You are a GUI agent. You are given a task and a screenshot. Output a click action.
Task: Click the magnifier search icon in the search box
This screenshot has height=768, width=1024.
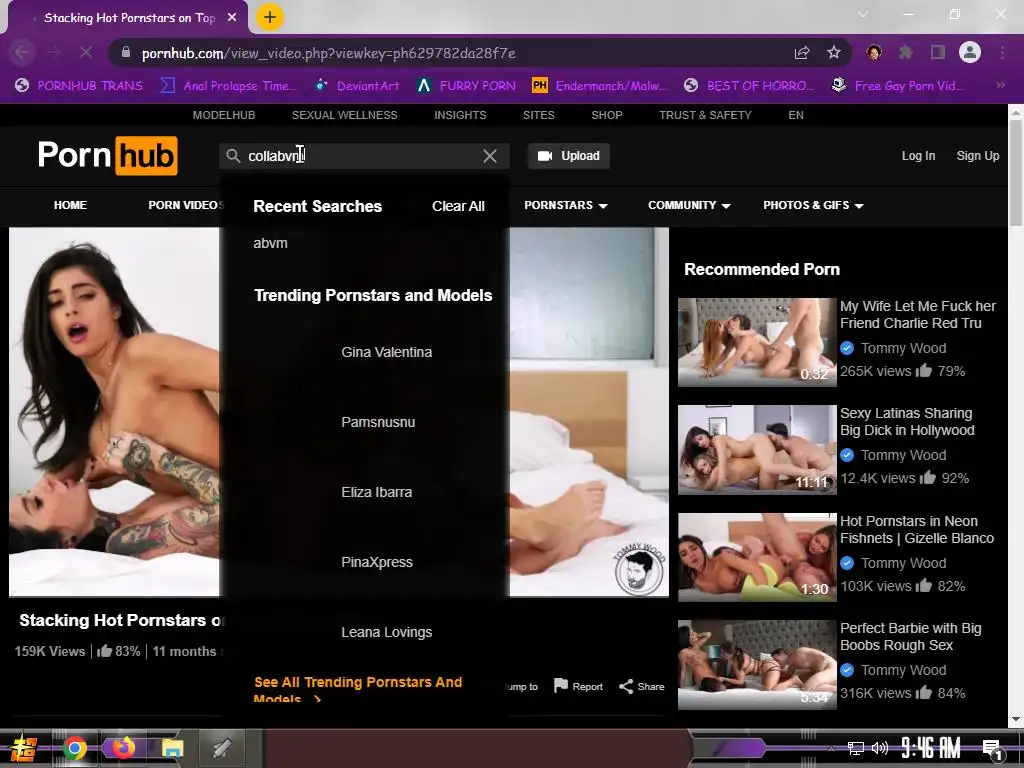coord(233,156)
